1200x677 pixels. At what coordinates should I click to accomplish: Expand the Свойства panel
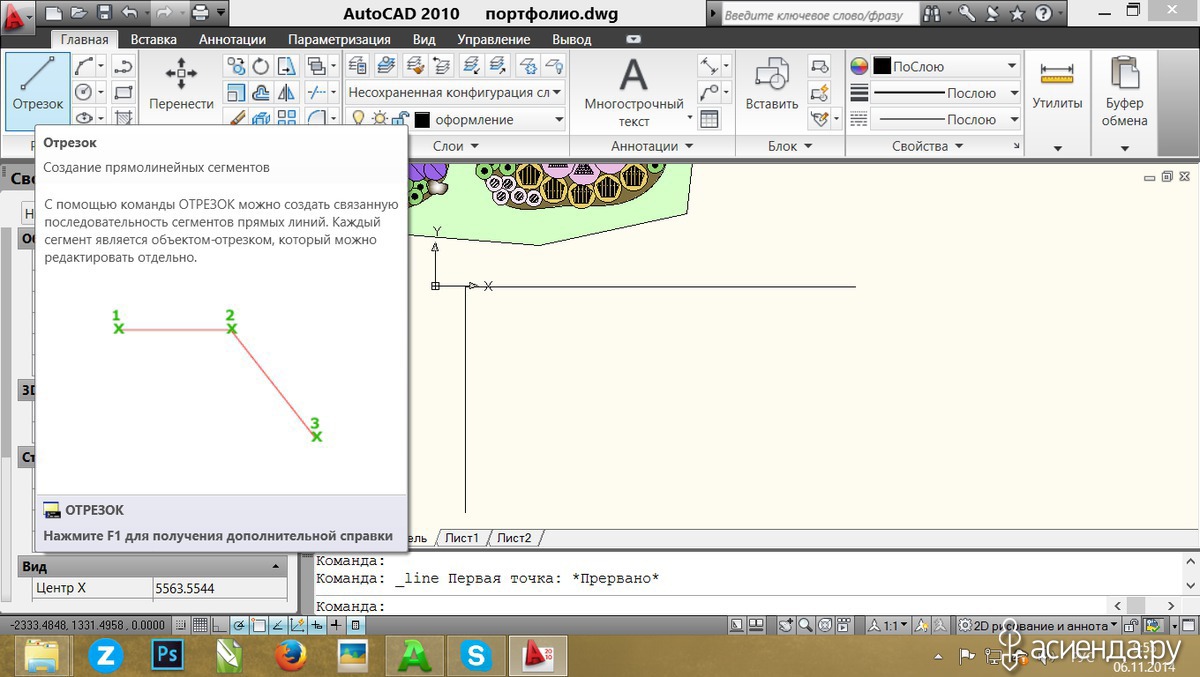[927, 146]
